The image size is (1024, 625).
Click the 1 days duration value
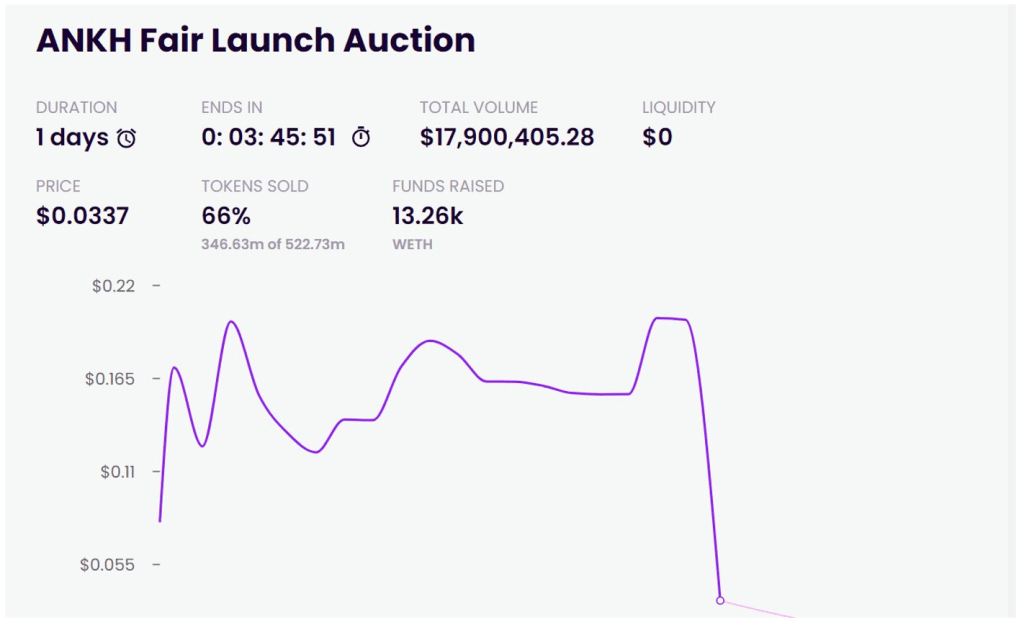pyautogui.click(x=72, y=137)
